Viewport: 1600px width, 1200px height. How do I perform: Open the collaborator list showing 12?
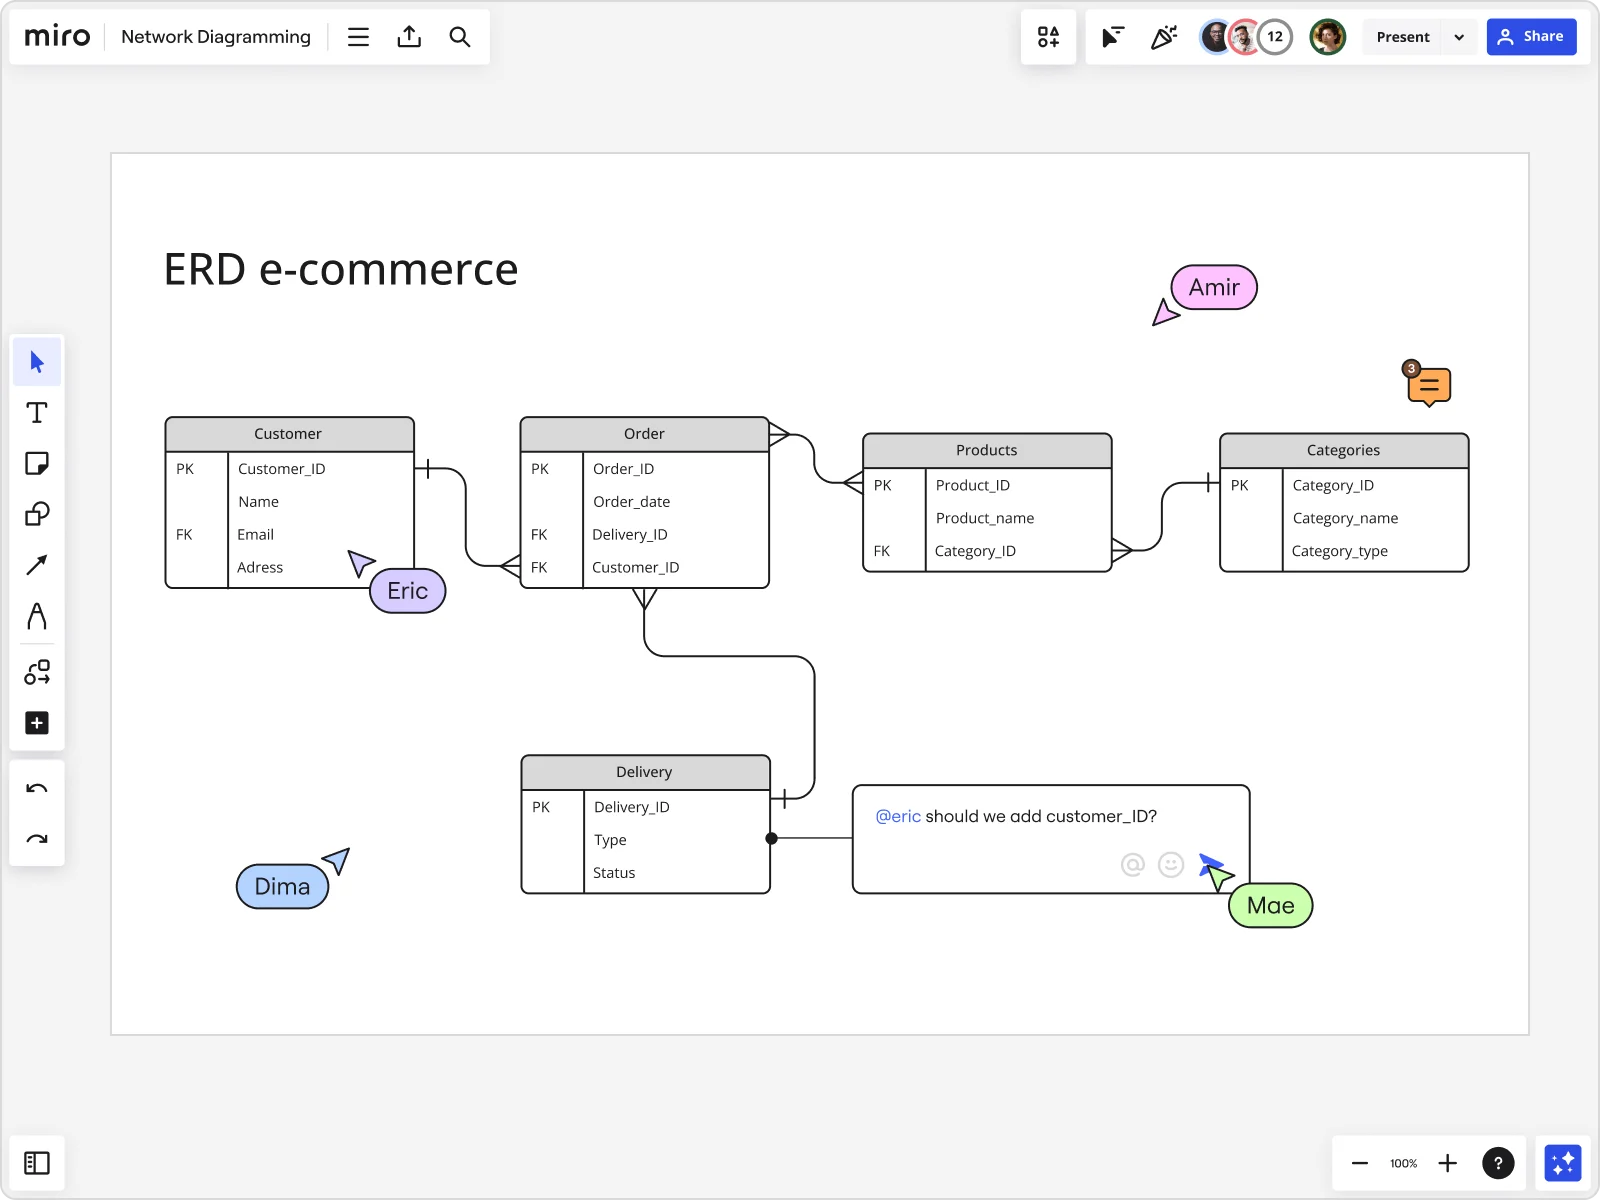[1276, 36]
